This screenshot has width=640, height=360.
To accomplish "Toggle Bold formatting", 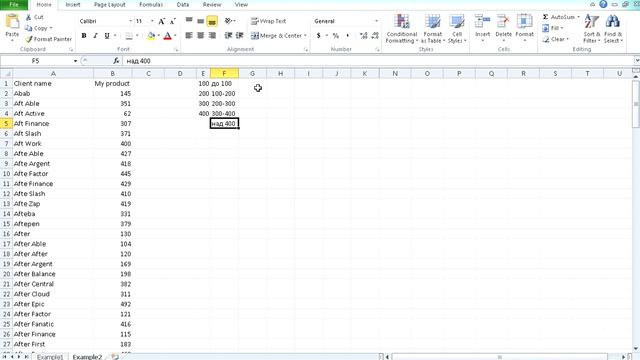I will pyautogui.click(x=84, y=36).
